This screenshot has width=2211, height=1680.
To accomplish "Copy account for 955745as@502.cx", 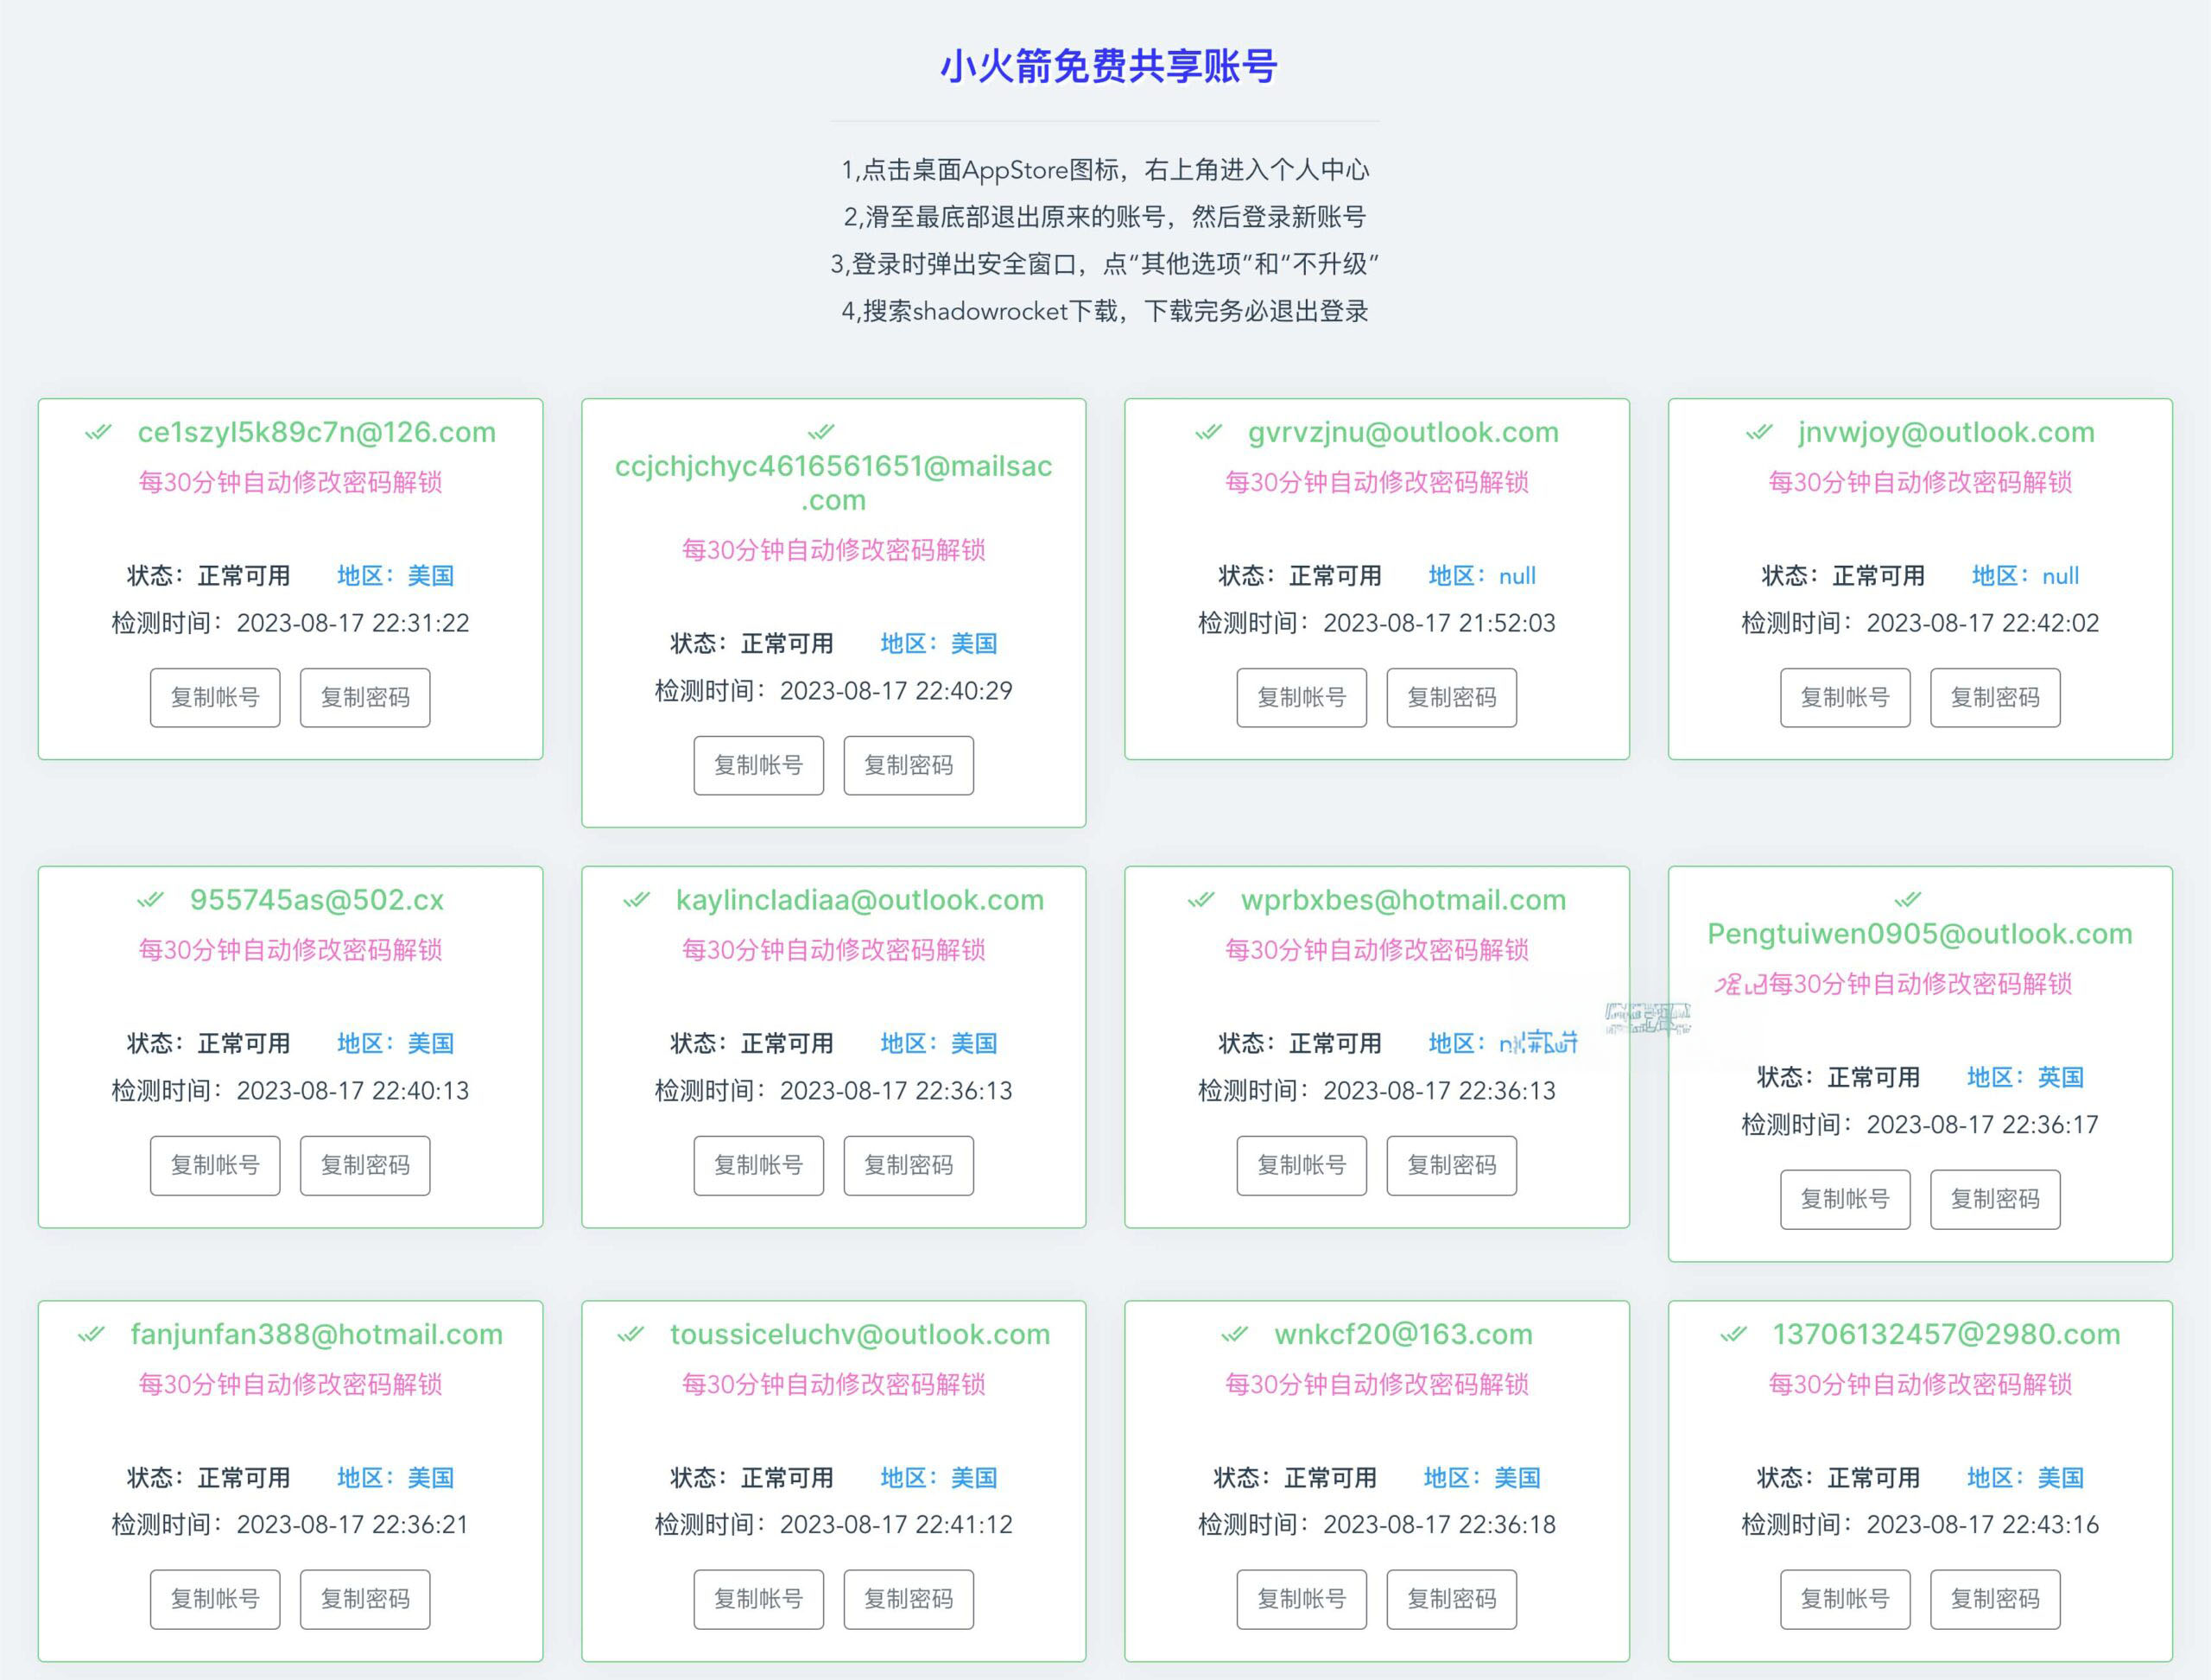I will (x=215, y=1166).
